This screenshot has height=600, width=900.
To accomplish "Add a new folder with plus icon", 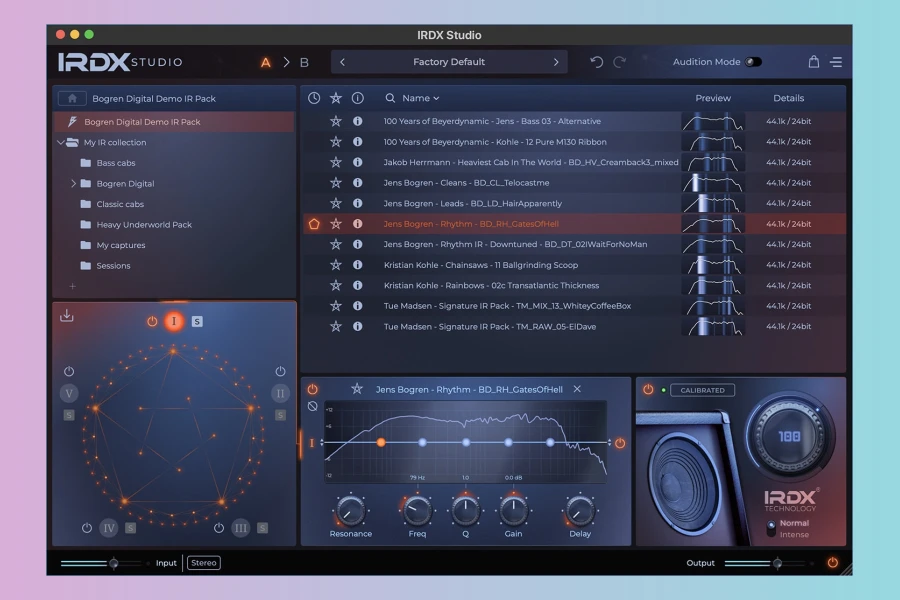I will (72, 286).
